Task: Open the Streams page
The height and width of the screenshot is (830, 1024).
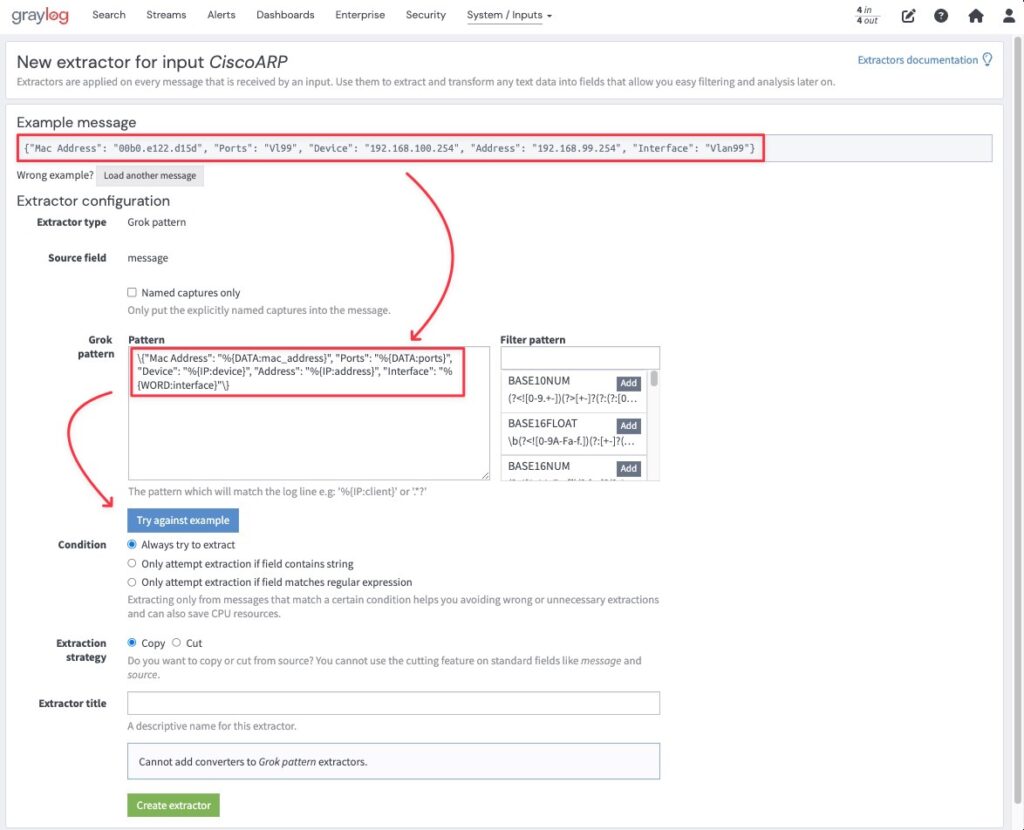Action: (x=166, y=14)
